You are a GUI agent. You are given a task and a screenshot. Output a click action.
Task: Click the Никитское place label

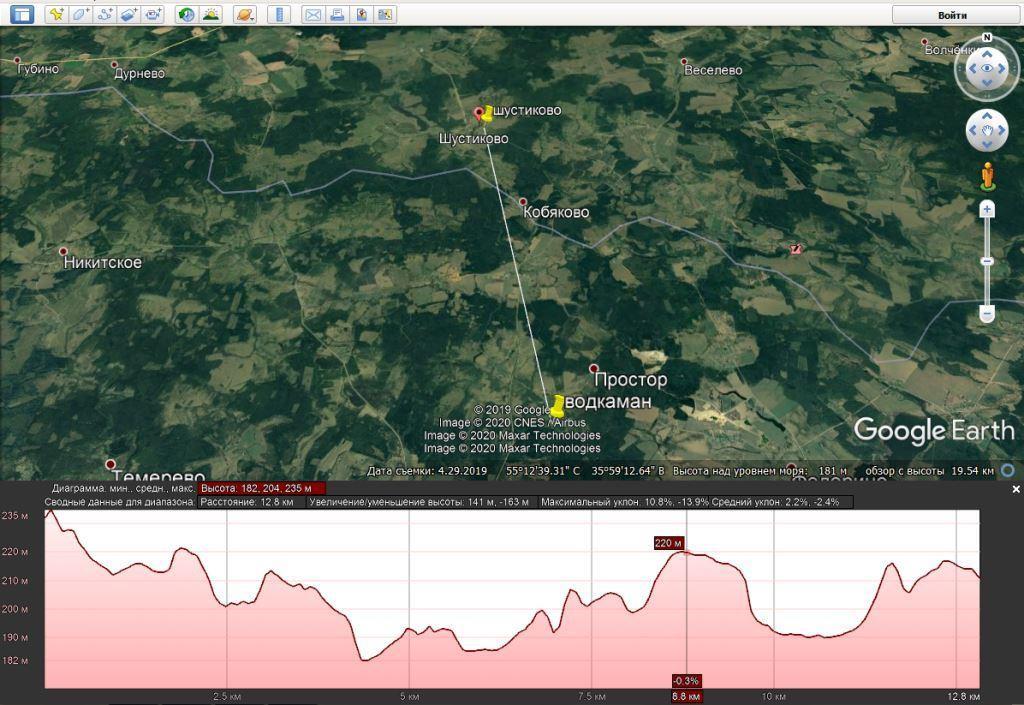tap(102, 262)
